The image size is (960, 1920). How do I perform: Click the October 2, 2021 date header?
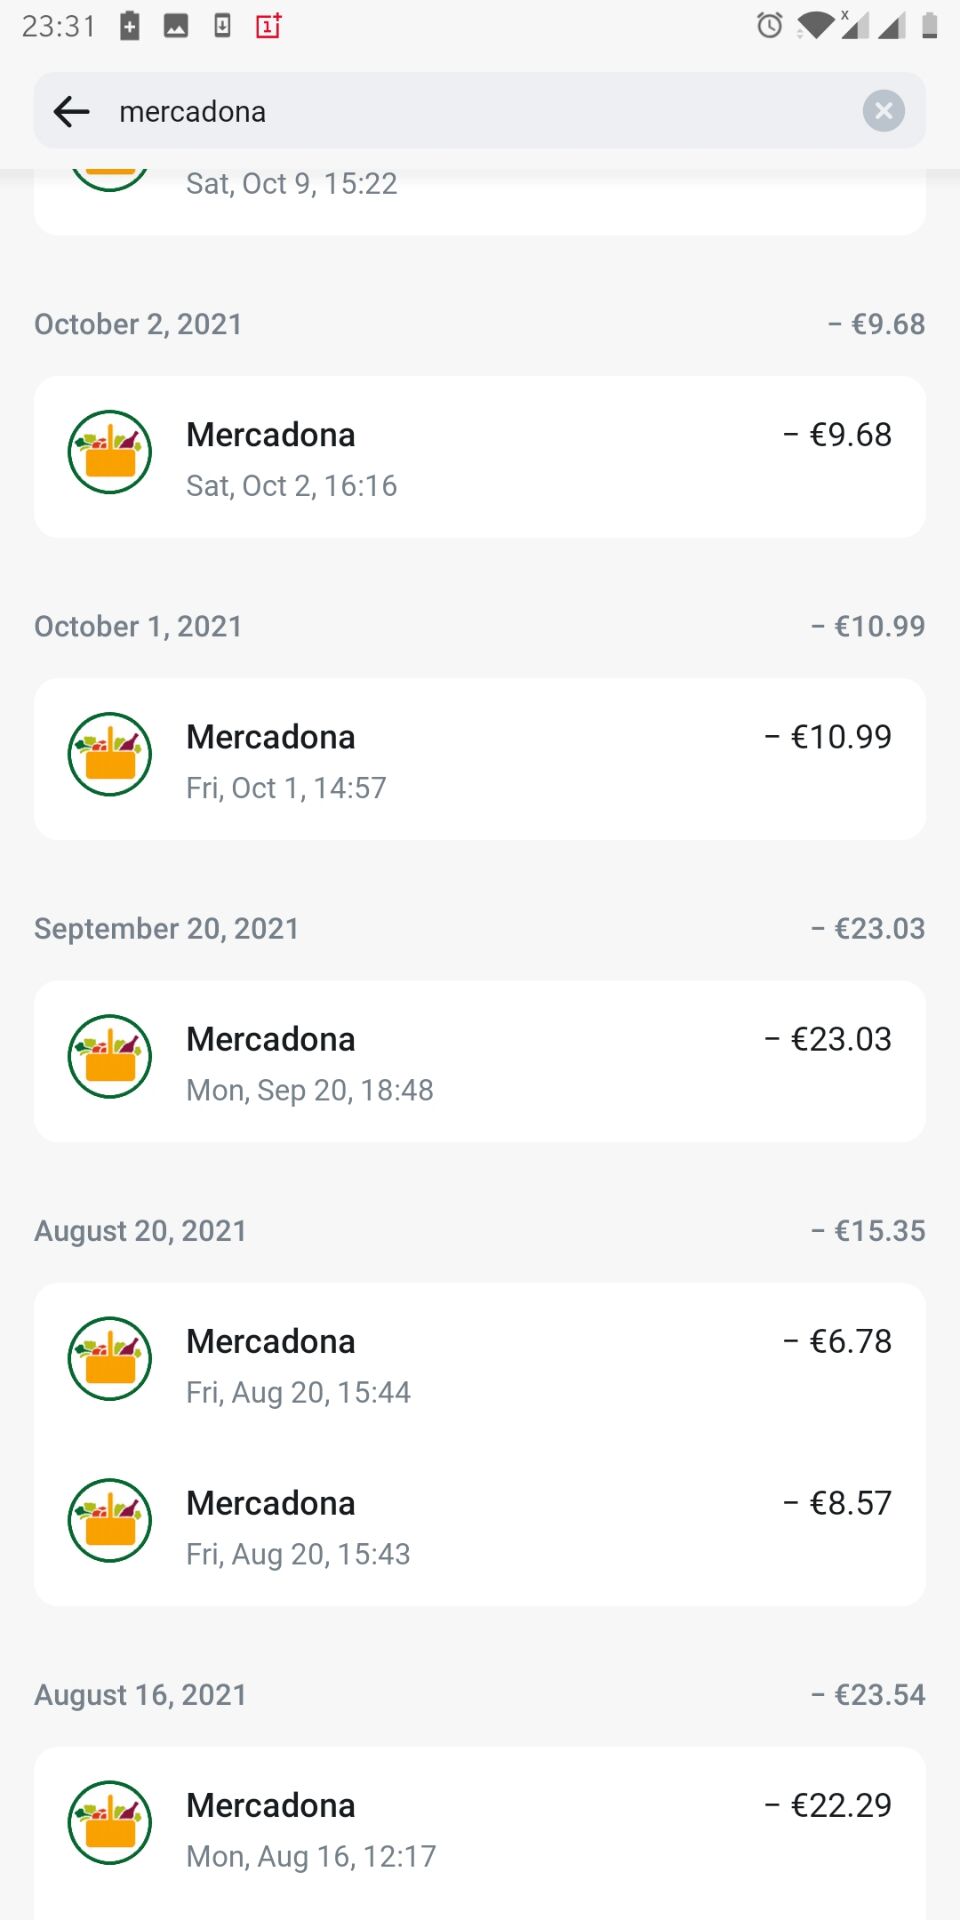[138, 324]
